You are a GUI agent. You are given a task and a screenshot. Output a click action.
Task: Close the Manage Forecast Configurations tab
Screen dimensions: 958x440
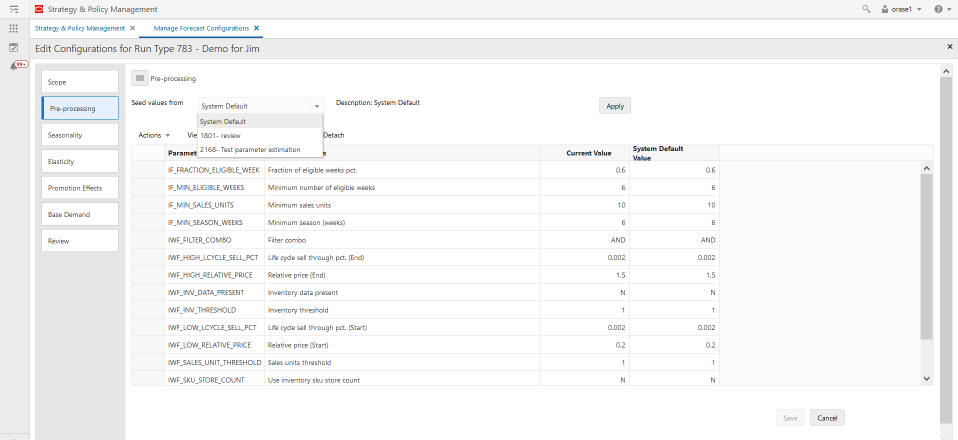tap(257, 28)
